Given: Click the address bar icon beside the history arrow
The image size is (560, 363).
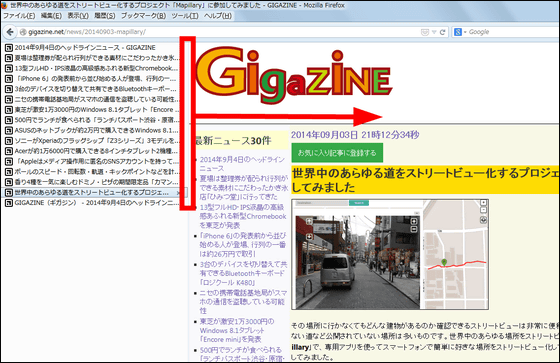Looking at the screenshot, I should [x=425, y=32].
